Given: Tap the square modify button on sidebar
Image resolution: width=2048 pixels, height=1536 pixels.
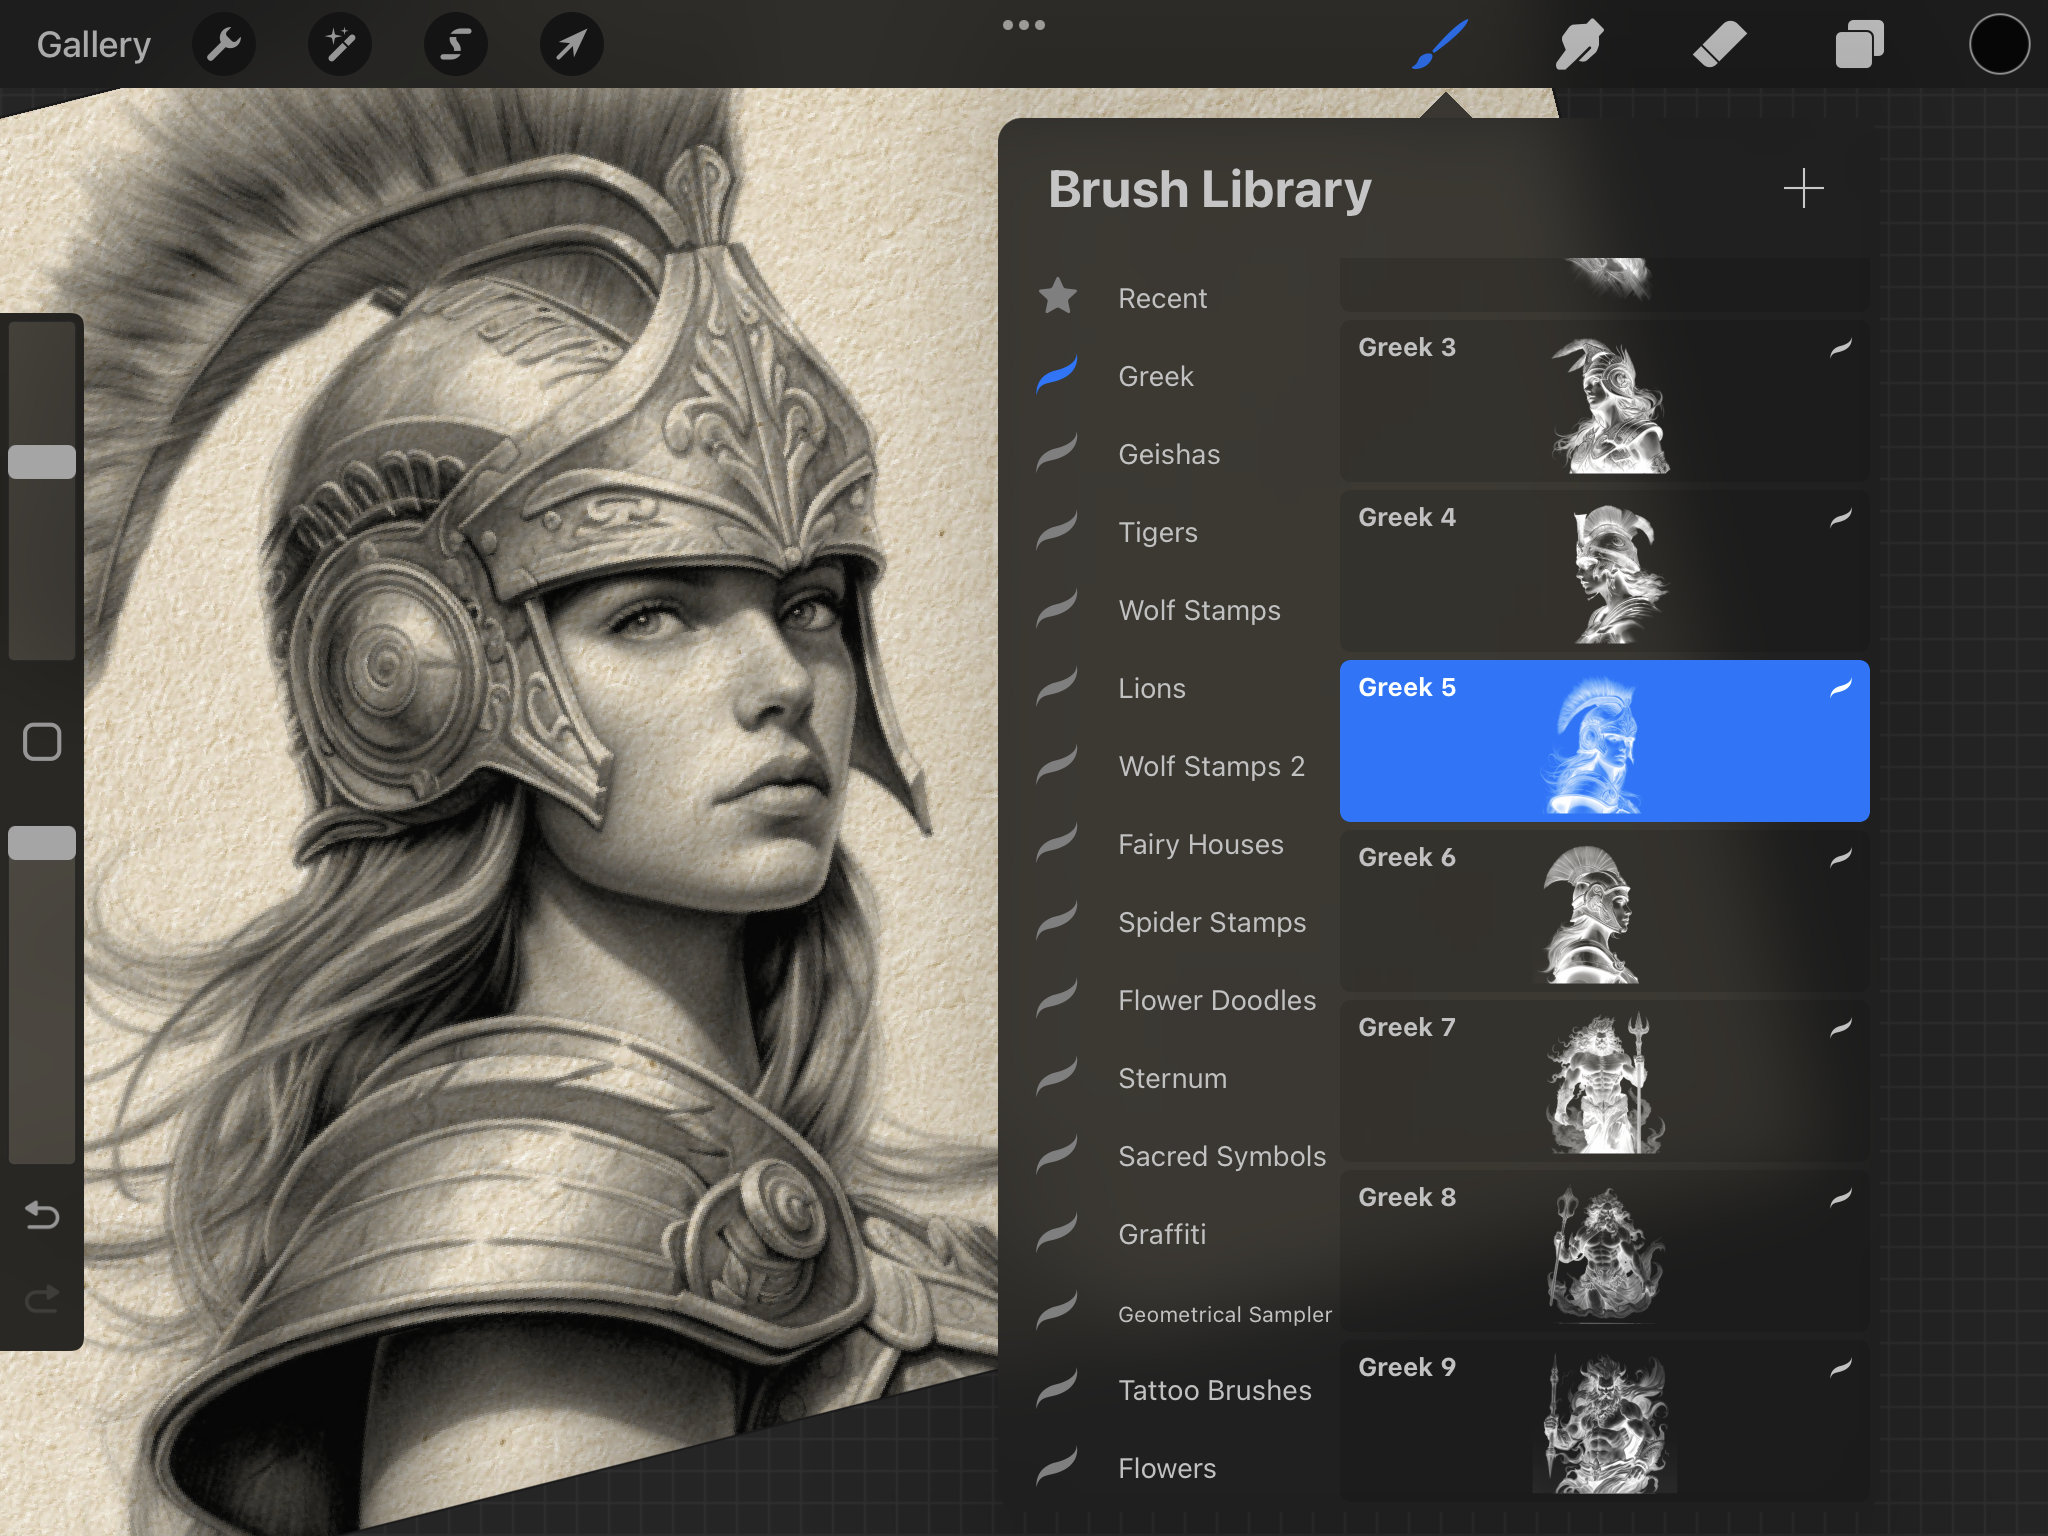Looking at the screenshot, I should click(42, 742).
